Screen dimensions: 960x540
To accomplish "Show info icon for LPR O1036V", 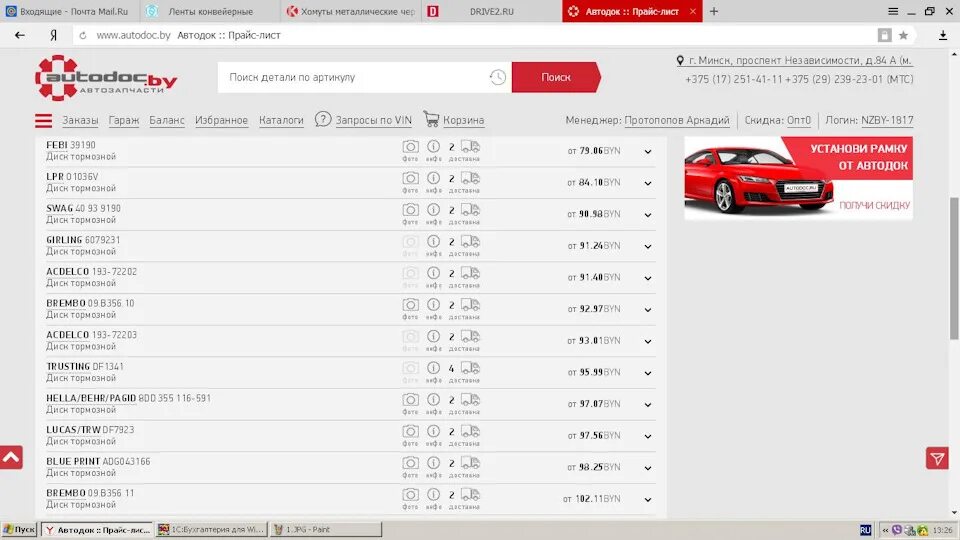I will click(433, 178).
